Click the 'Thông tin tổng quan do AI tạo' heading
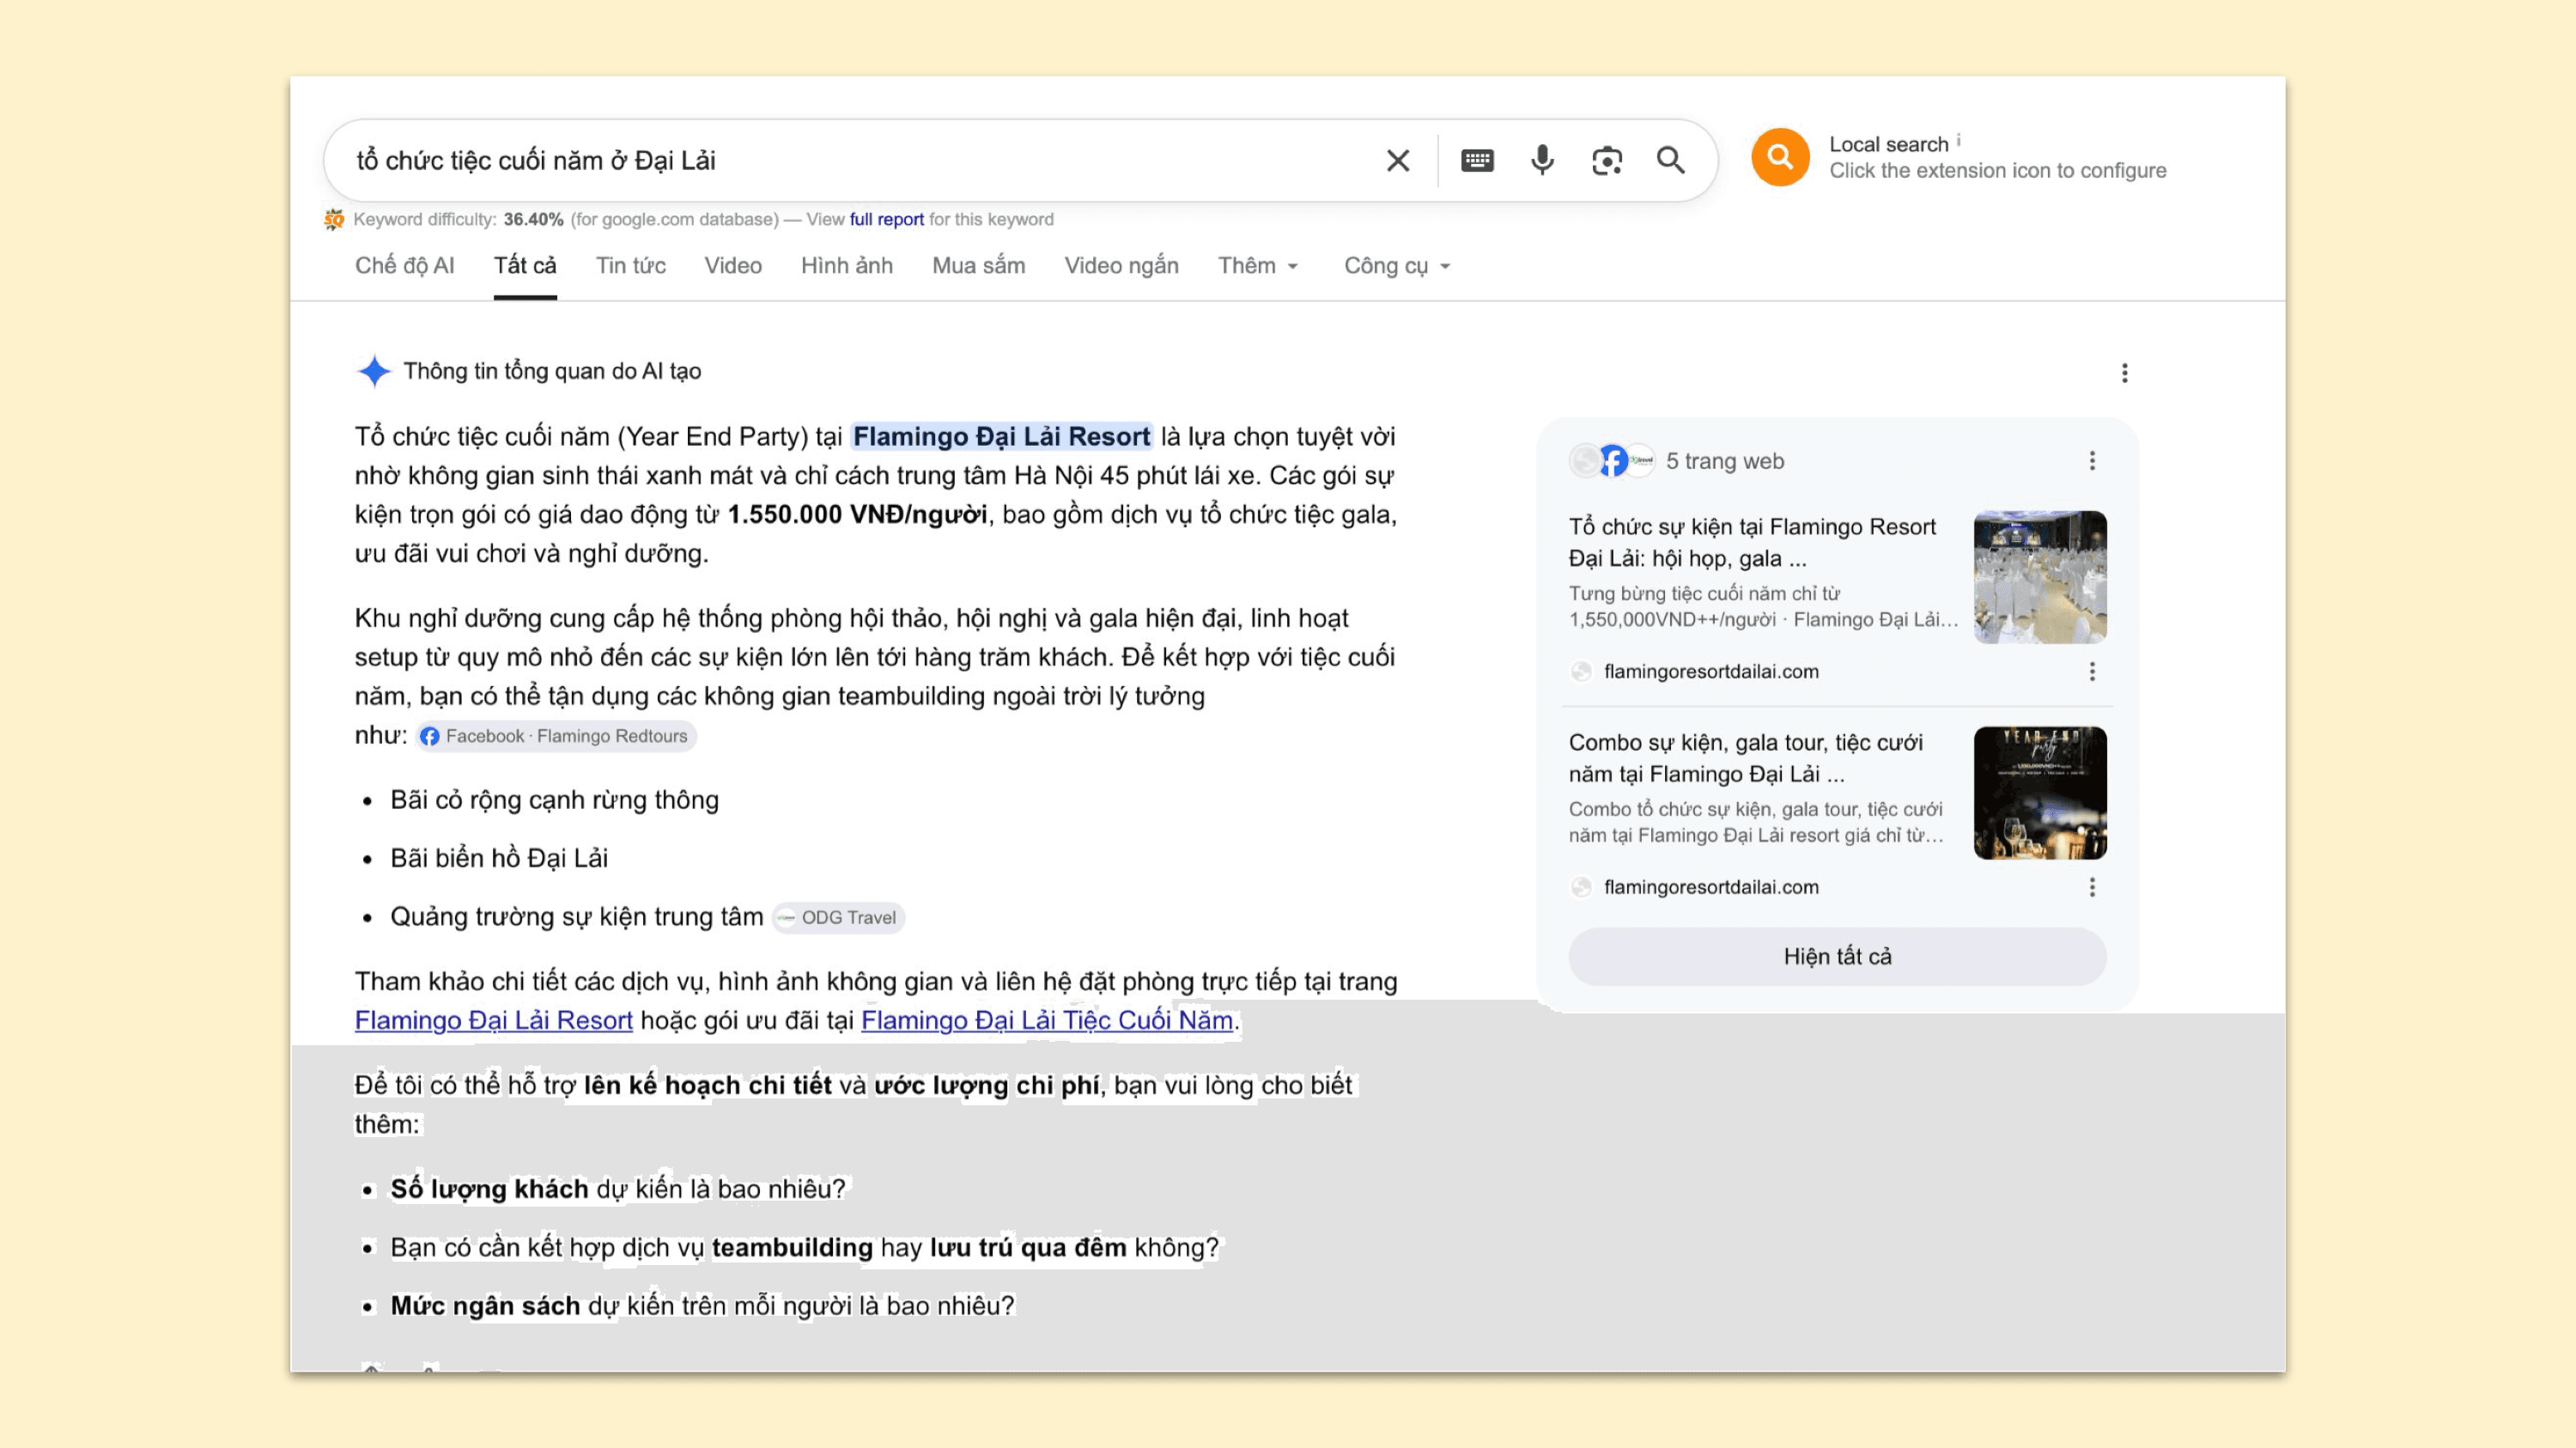 coord(552,371)
